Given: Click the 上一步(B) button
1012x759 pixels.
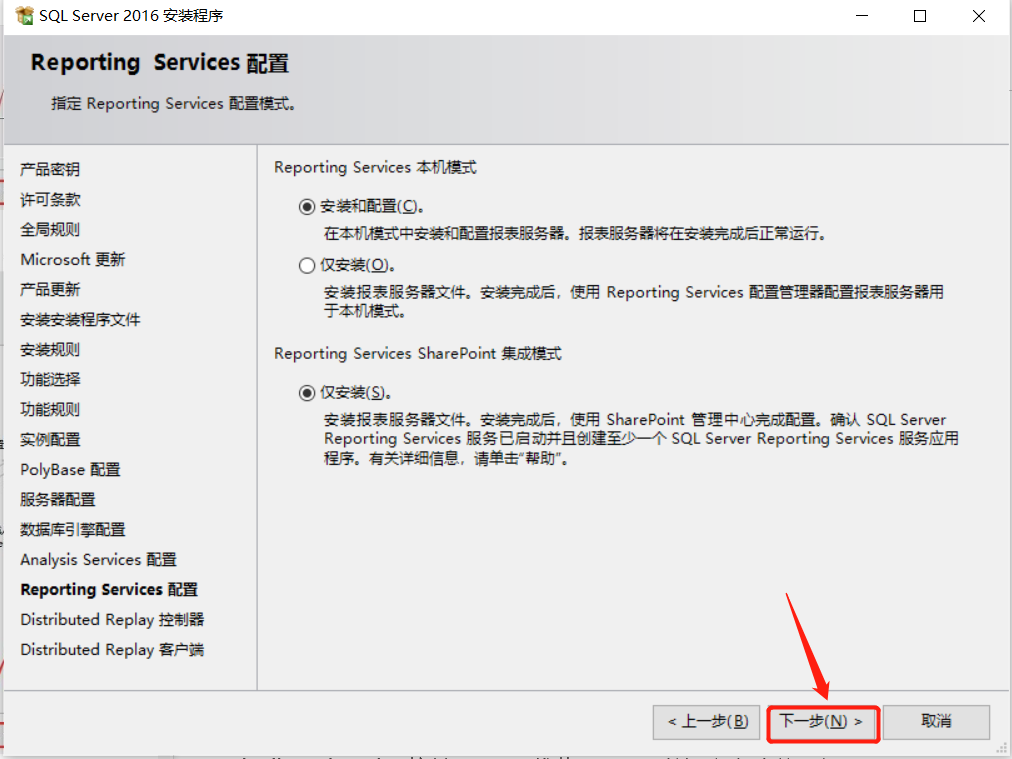Looking at the screenshot, I should tap(706, 722).
